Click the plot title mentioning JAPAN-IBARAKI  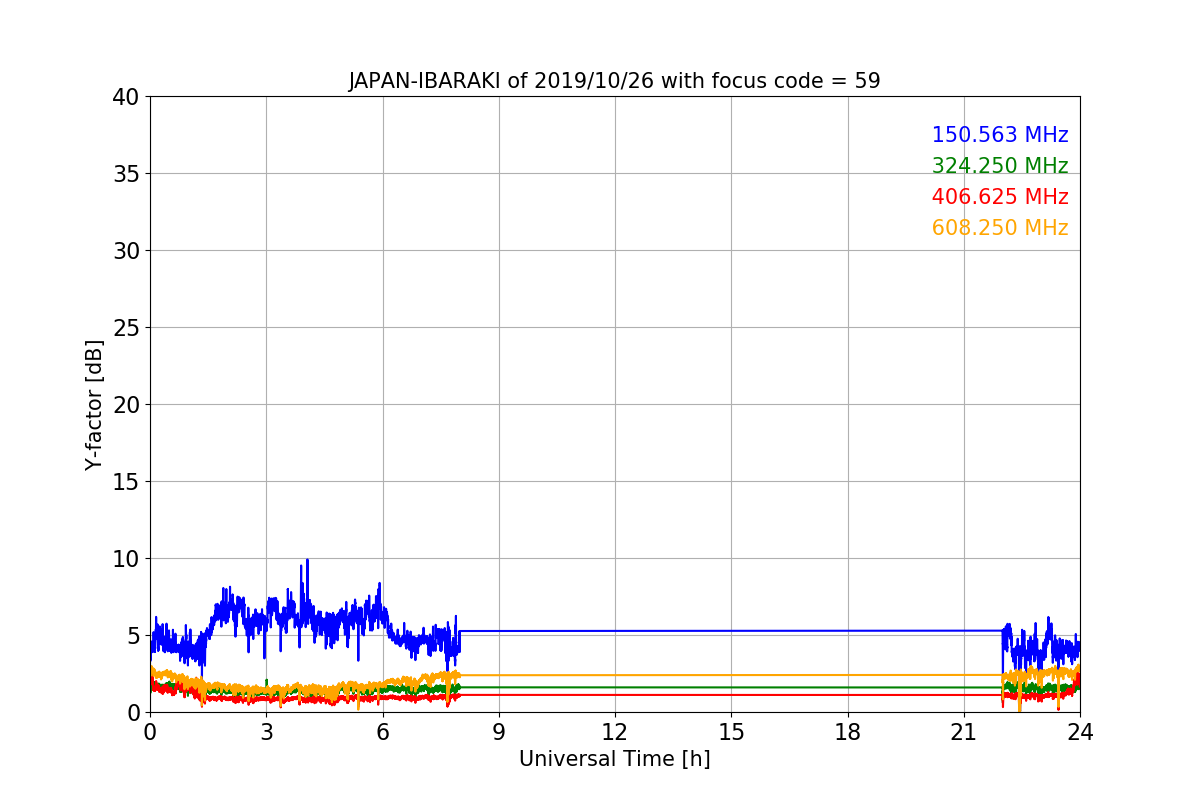pyautogui.click(x=614, y=81)
